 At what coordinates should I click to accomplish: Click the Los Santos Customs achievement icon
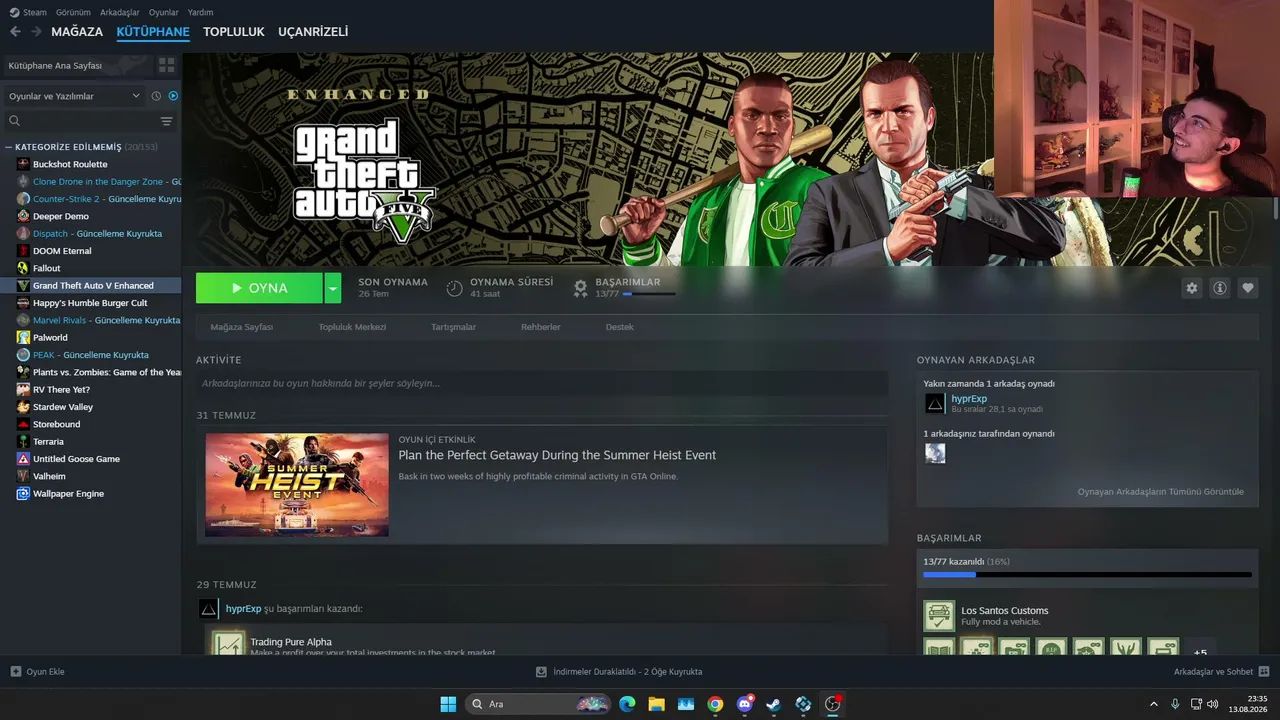tap(939, 616)
